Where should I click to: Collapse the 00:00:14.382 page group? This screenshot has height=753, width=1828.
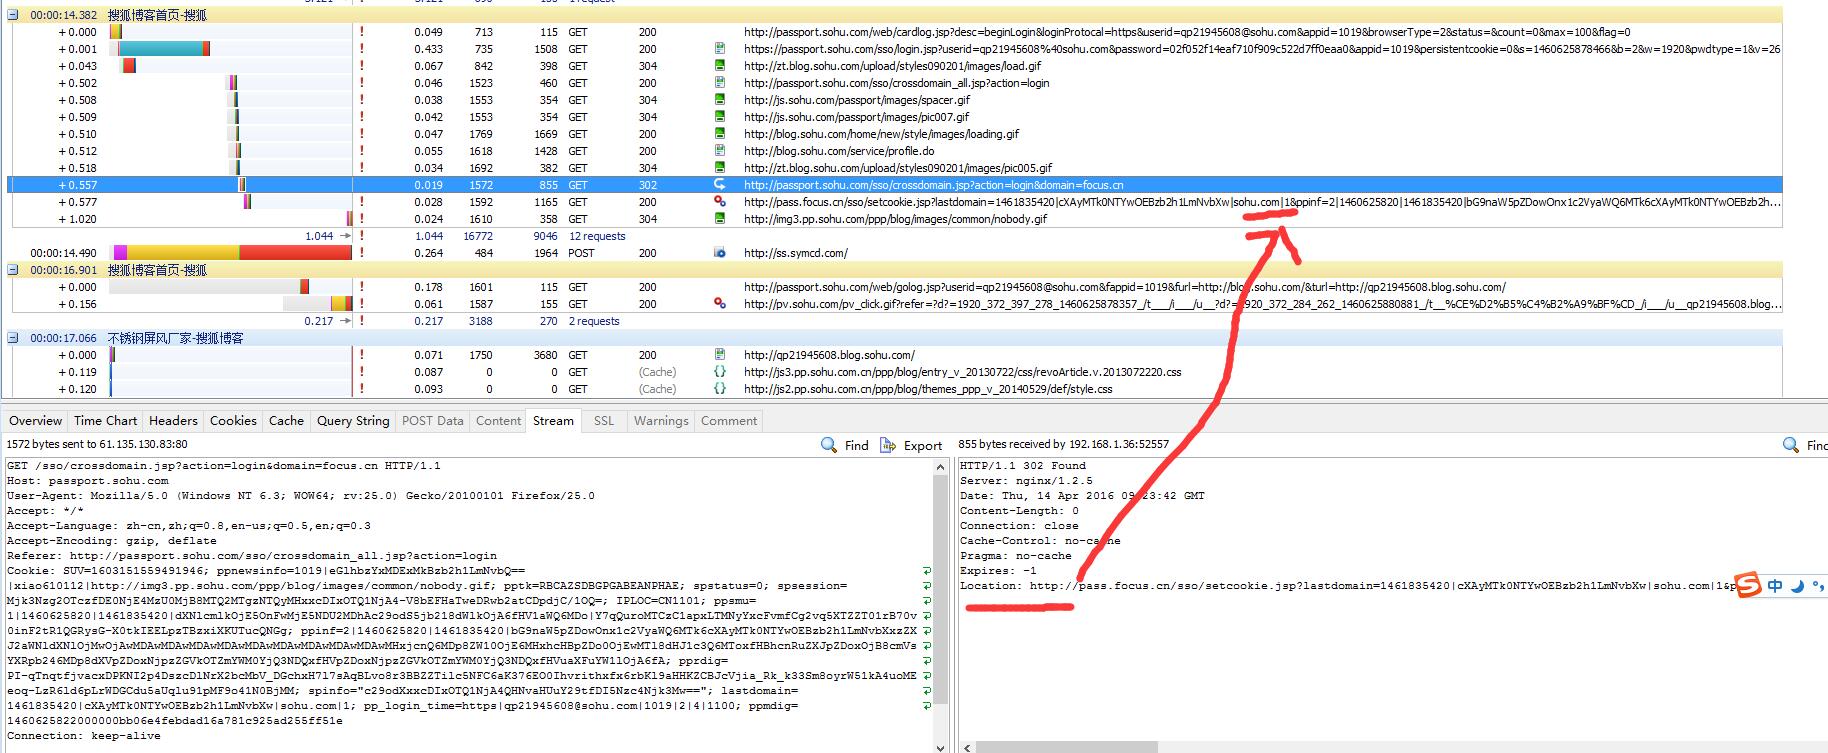pos(13,15)
